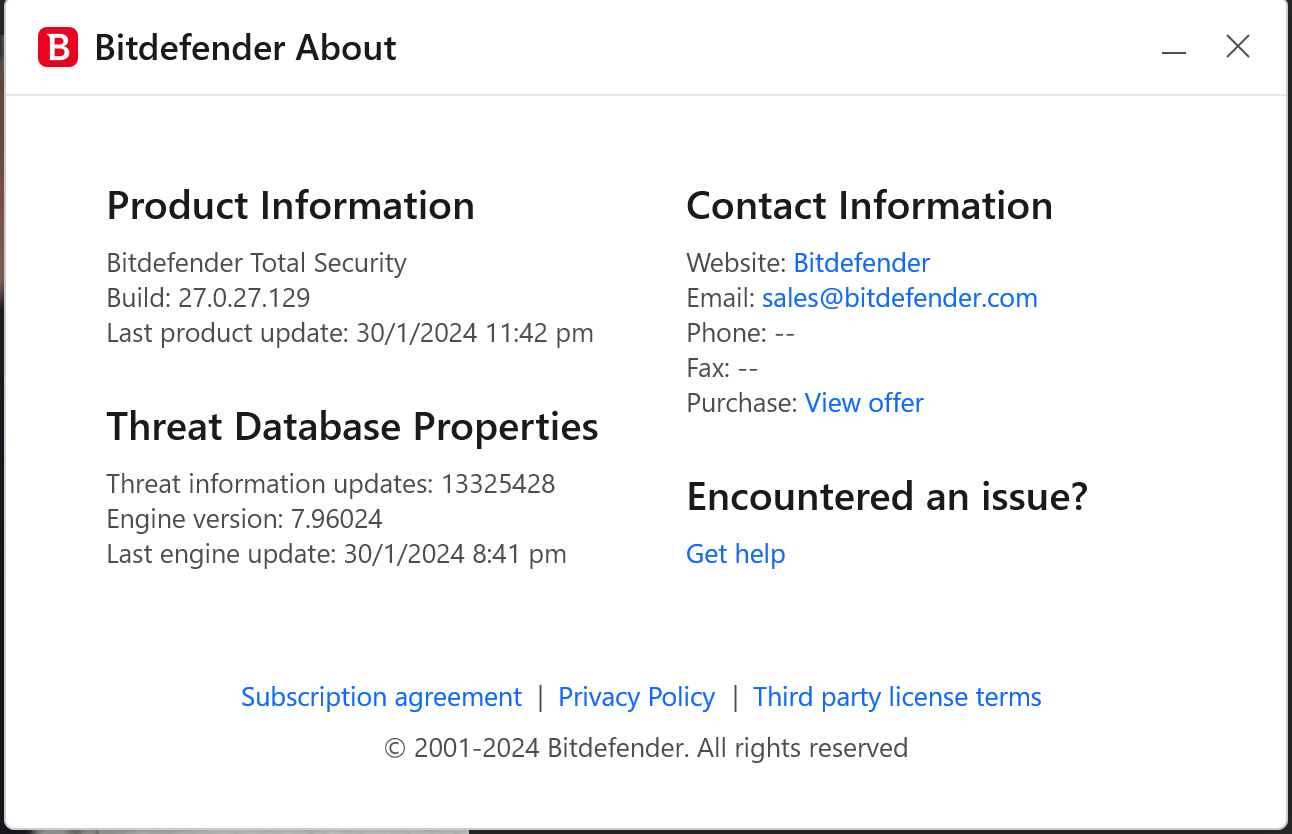
Task: Open the Bitdefender website link
Action: click(861, 263)
